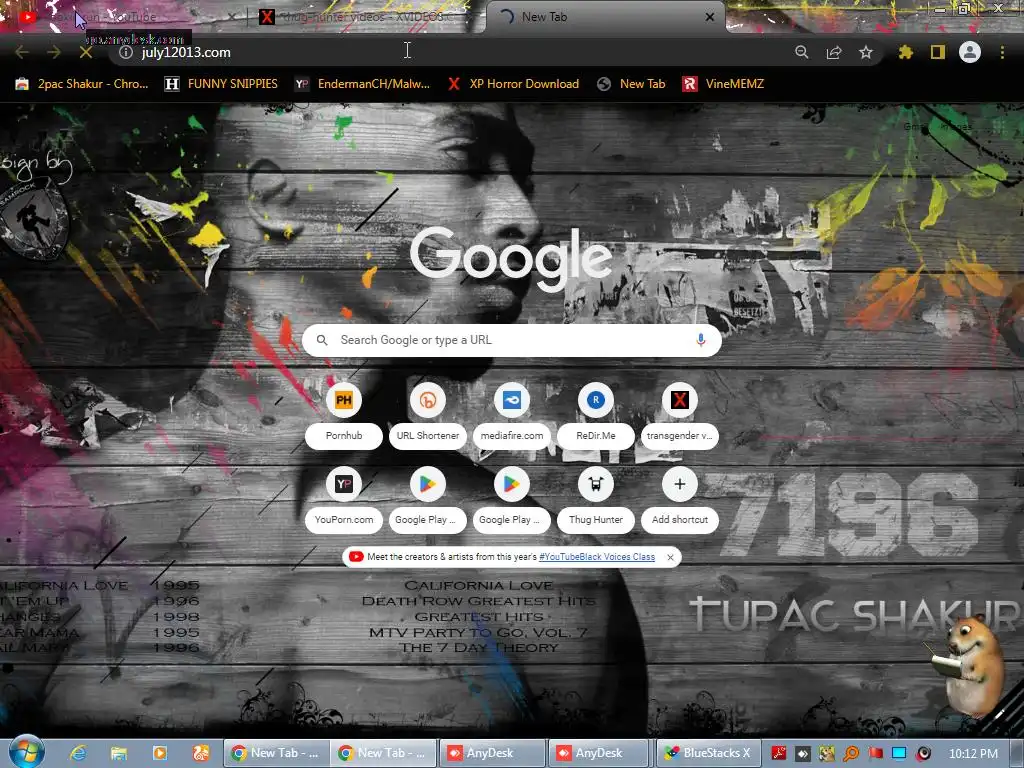Open the mediafire.com shortcut
Image resolution: width=1024 pixels, height=768 pixels.
(512, 415)
